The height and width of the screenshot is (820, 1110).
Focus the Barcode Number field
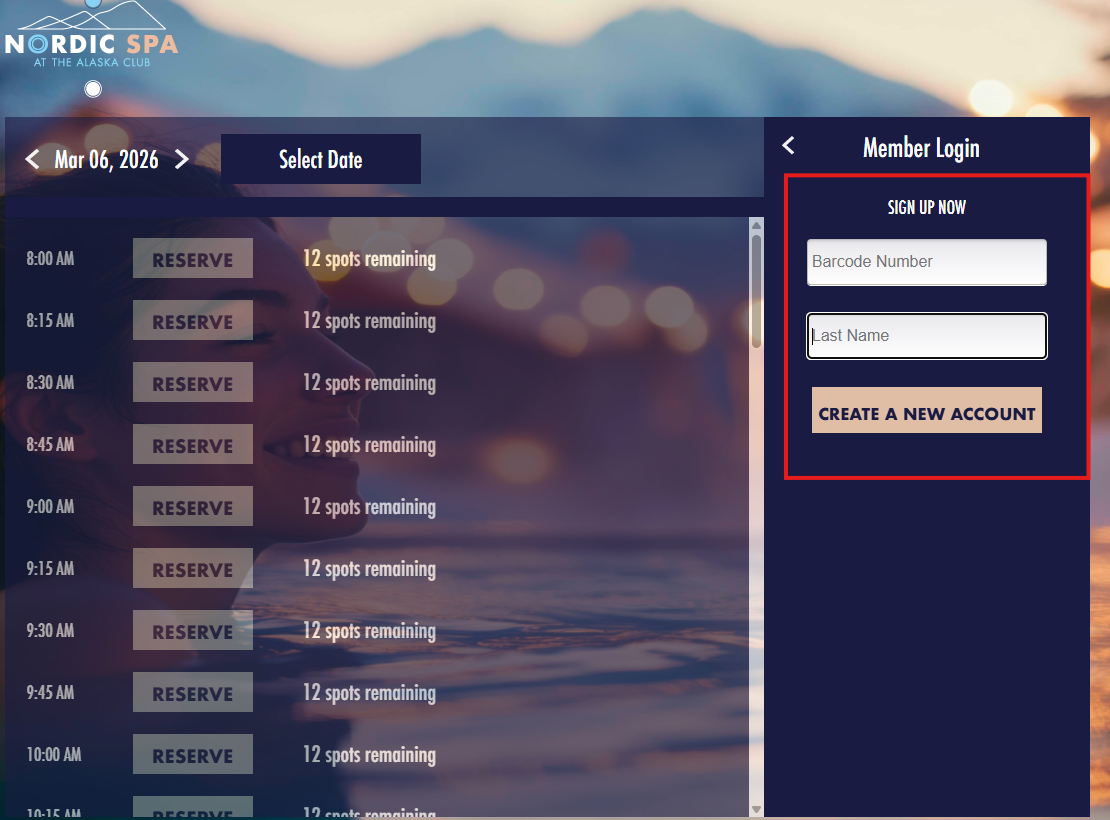point(926,262)
